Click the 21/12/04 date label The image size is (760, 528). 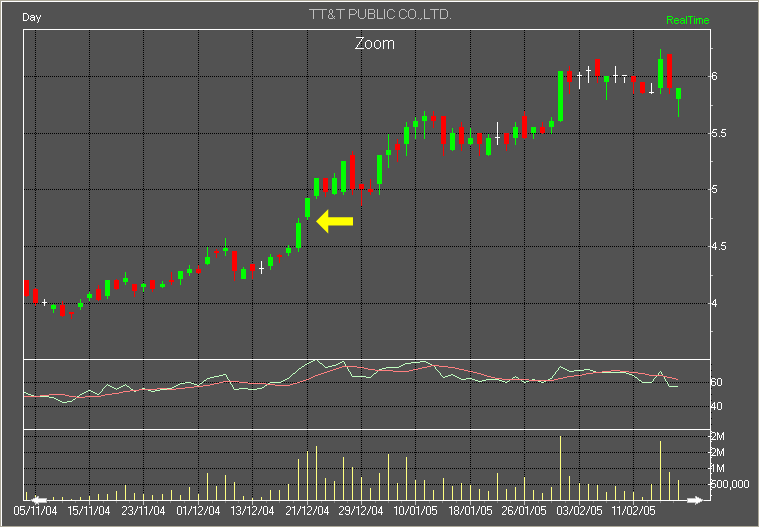click(x=307, y=511)
